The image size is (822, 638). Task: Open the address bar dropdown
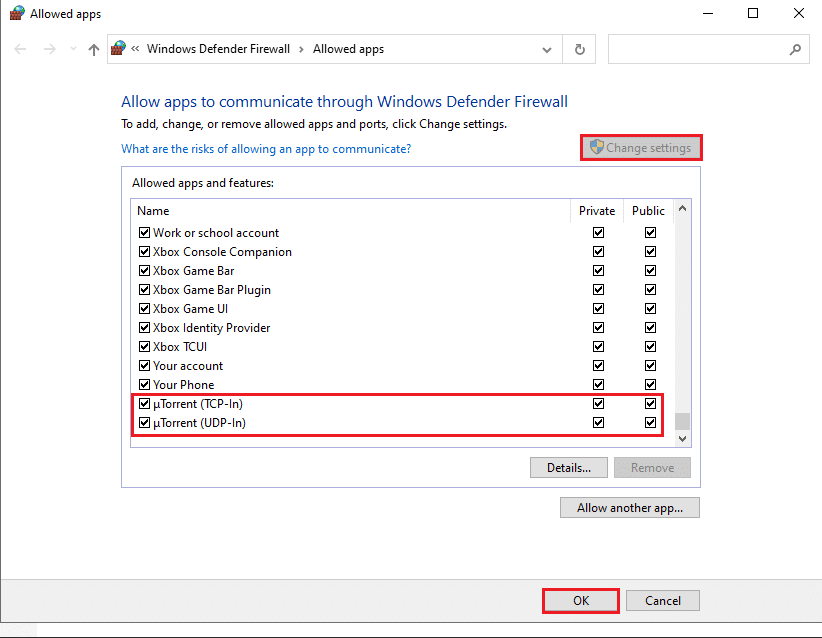(546, 48)
